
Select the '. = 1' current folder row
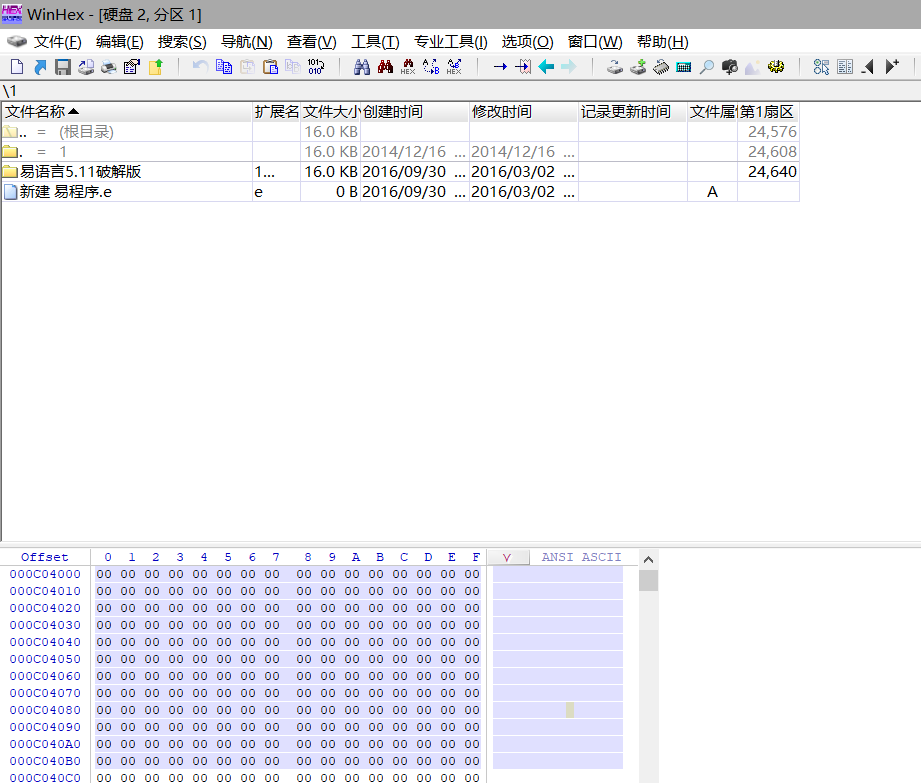400,152
